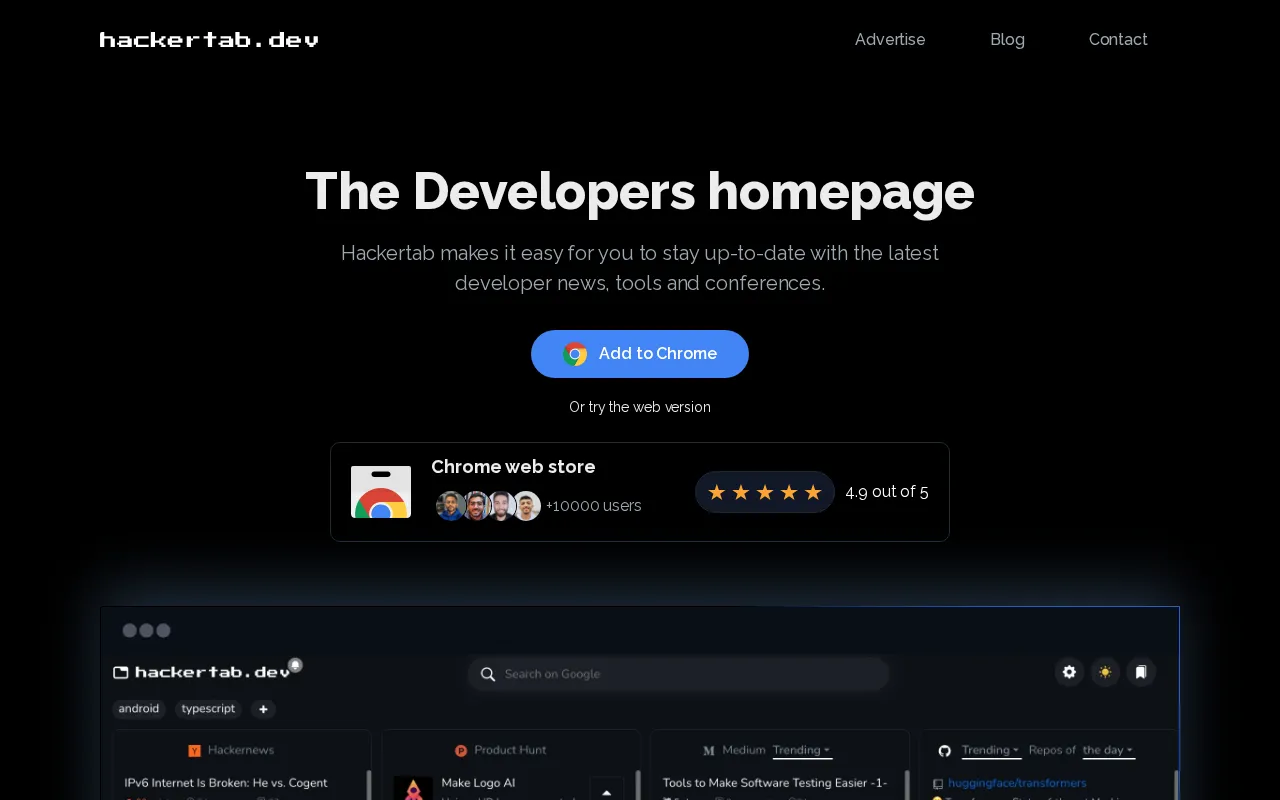
Task: Select the android tag chip
Action: click(x=139, y=709)
